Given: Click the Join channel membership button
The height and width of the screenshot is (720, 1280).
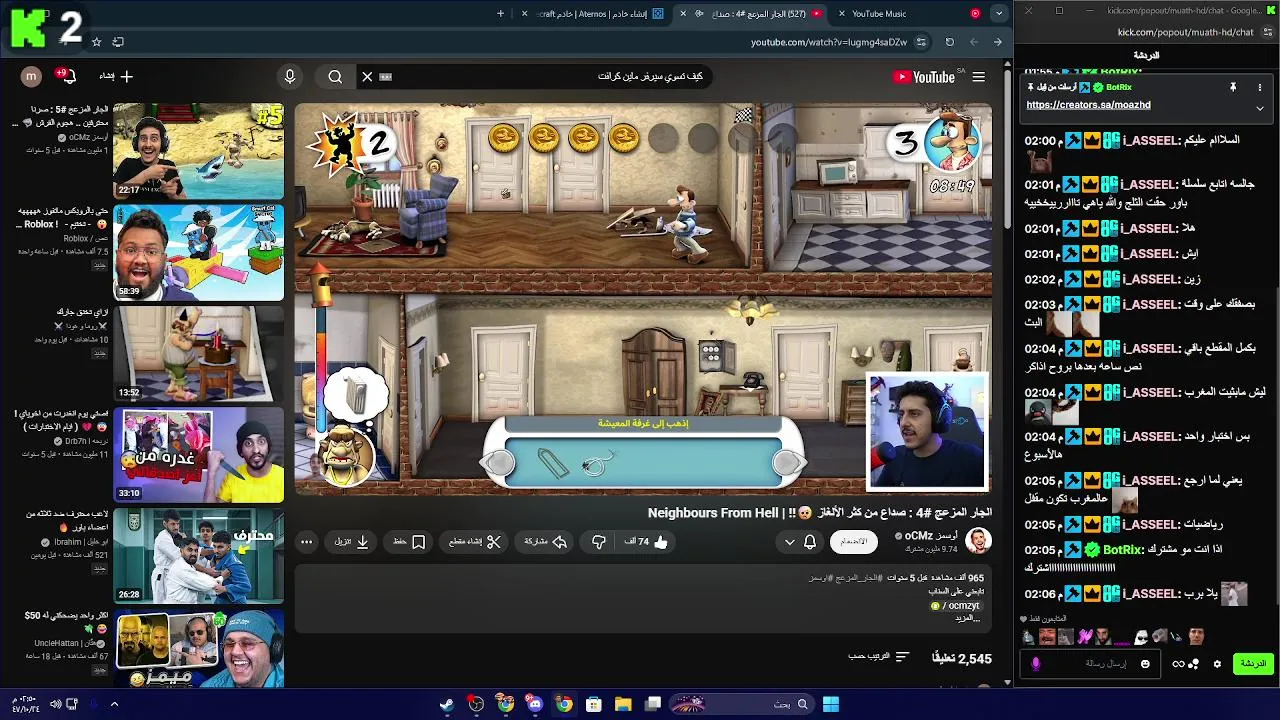Looking at the screenshot, I should [853, 541].
